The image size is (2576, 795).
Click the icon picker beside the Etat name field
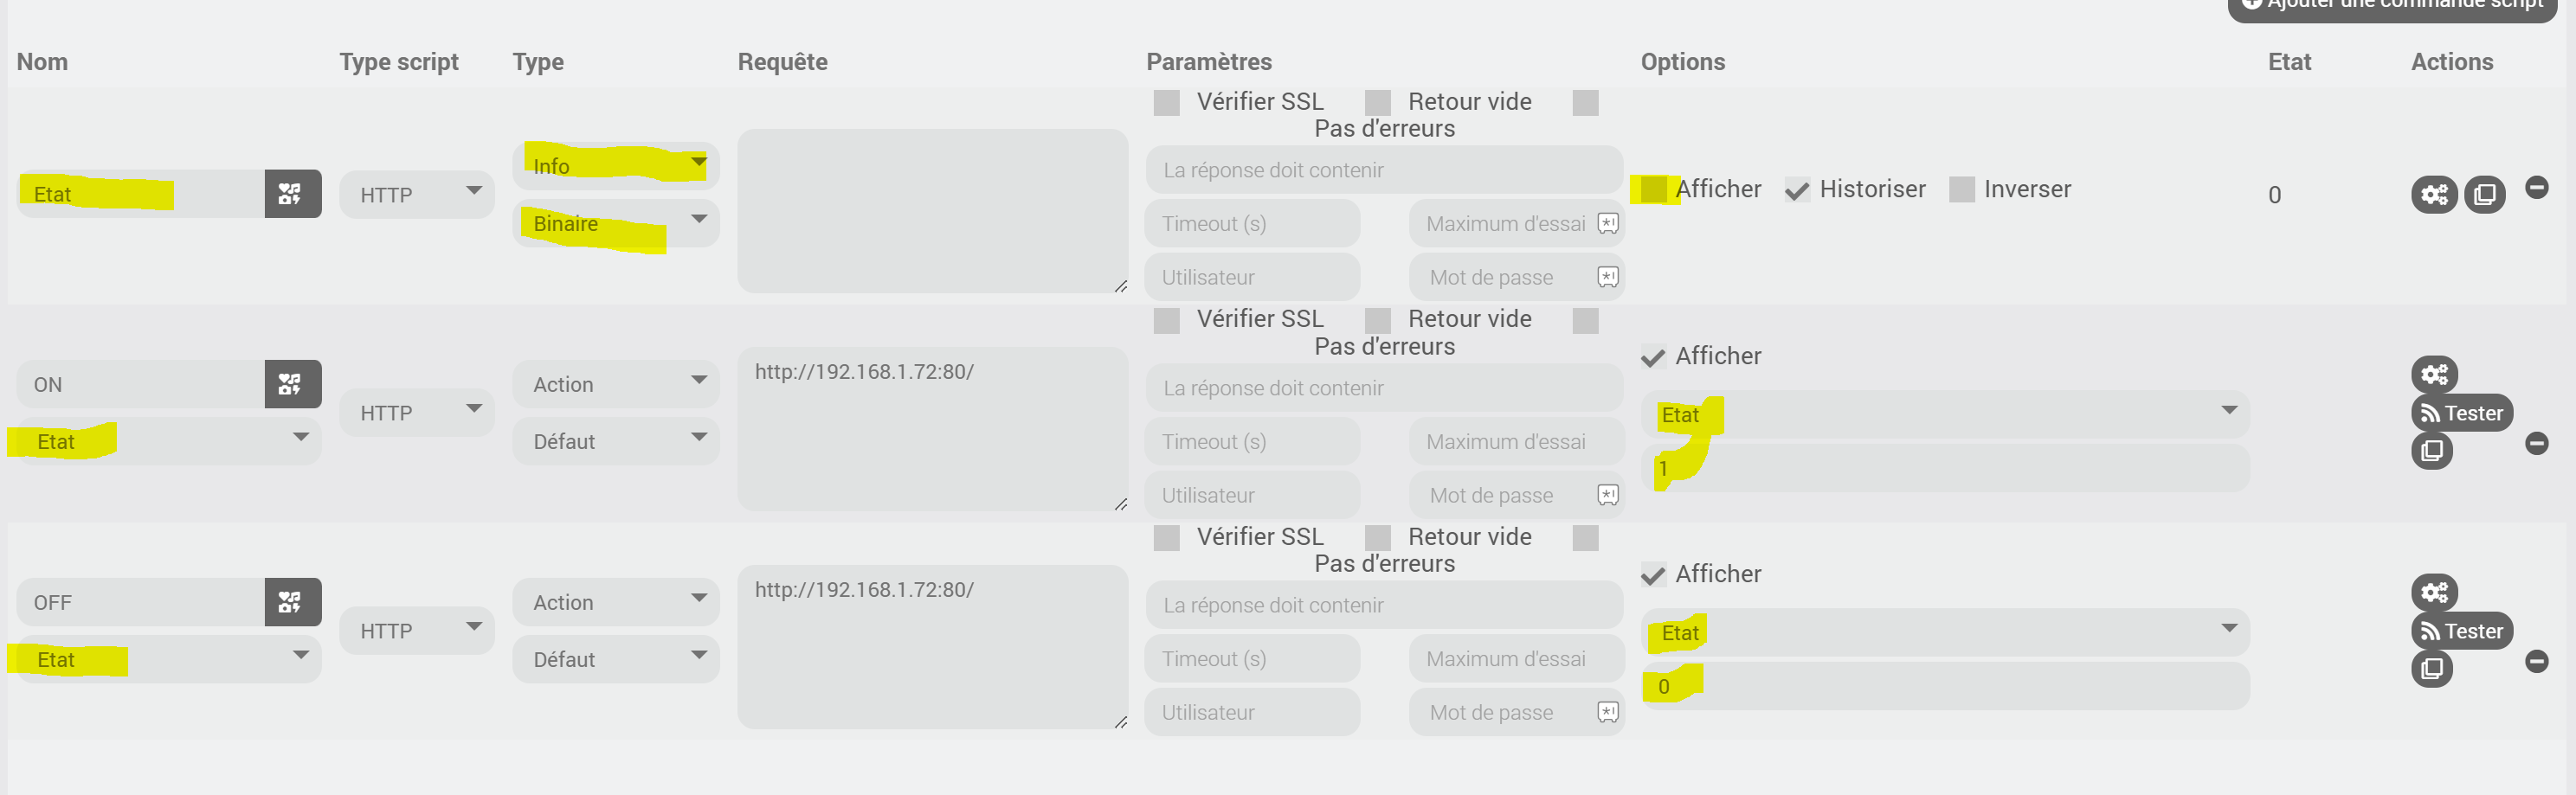292,194
